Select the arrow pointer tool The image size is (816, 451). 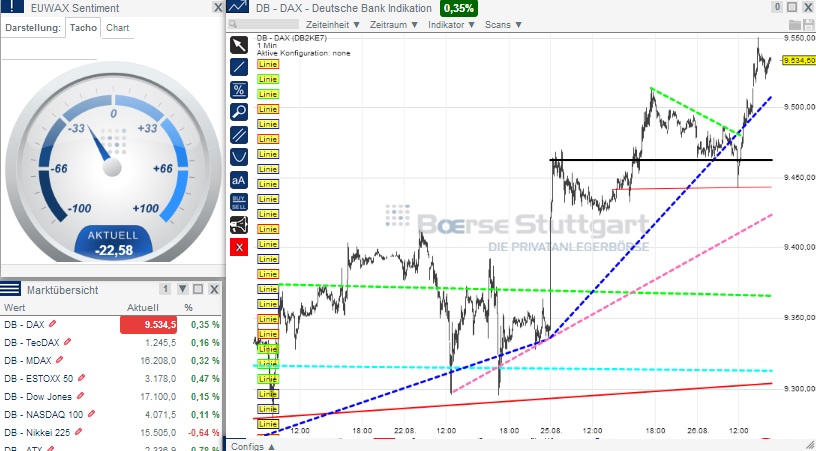(x=239, y=45)
